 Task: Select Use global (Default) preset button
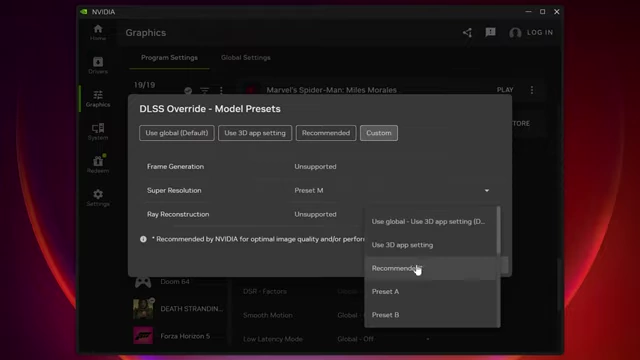177,133
